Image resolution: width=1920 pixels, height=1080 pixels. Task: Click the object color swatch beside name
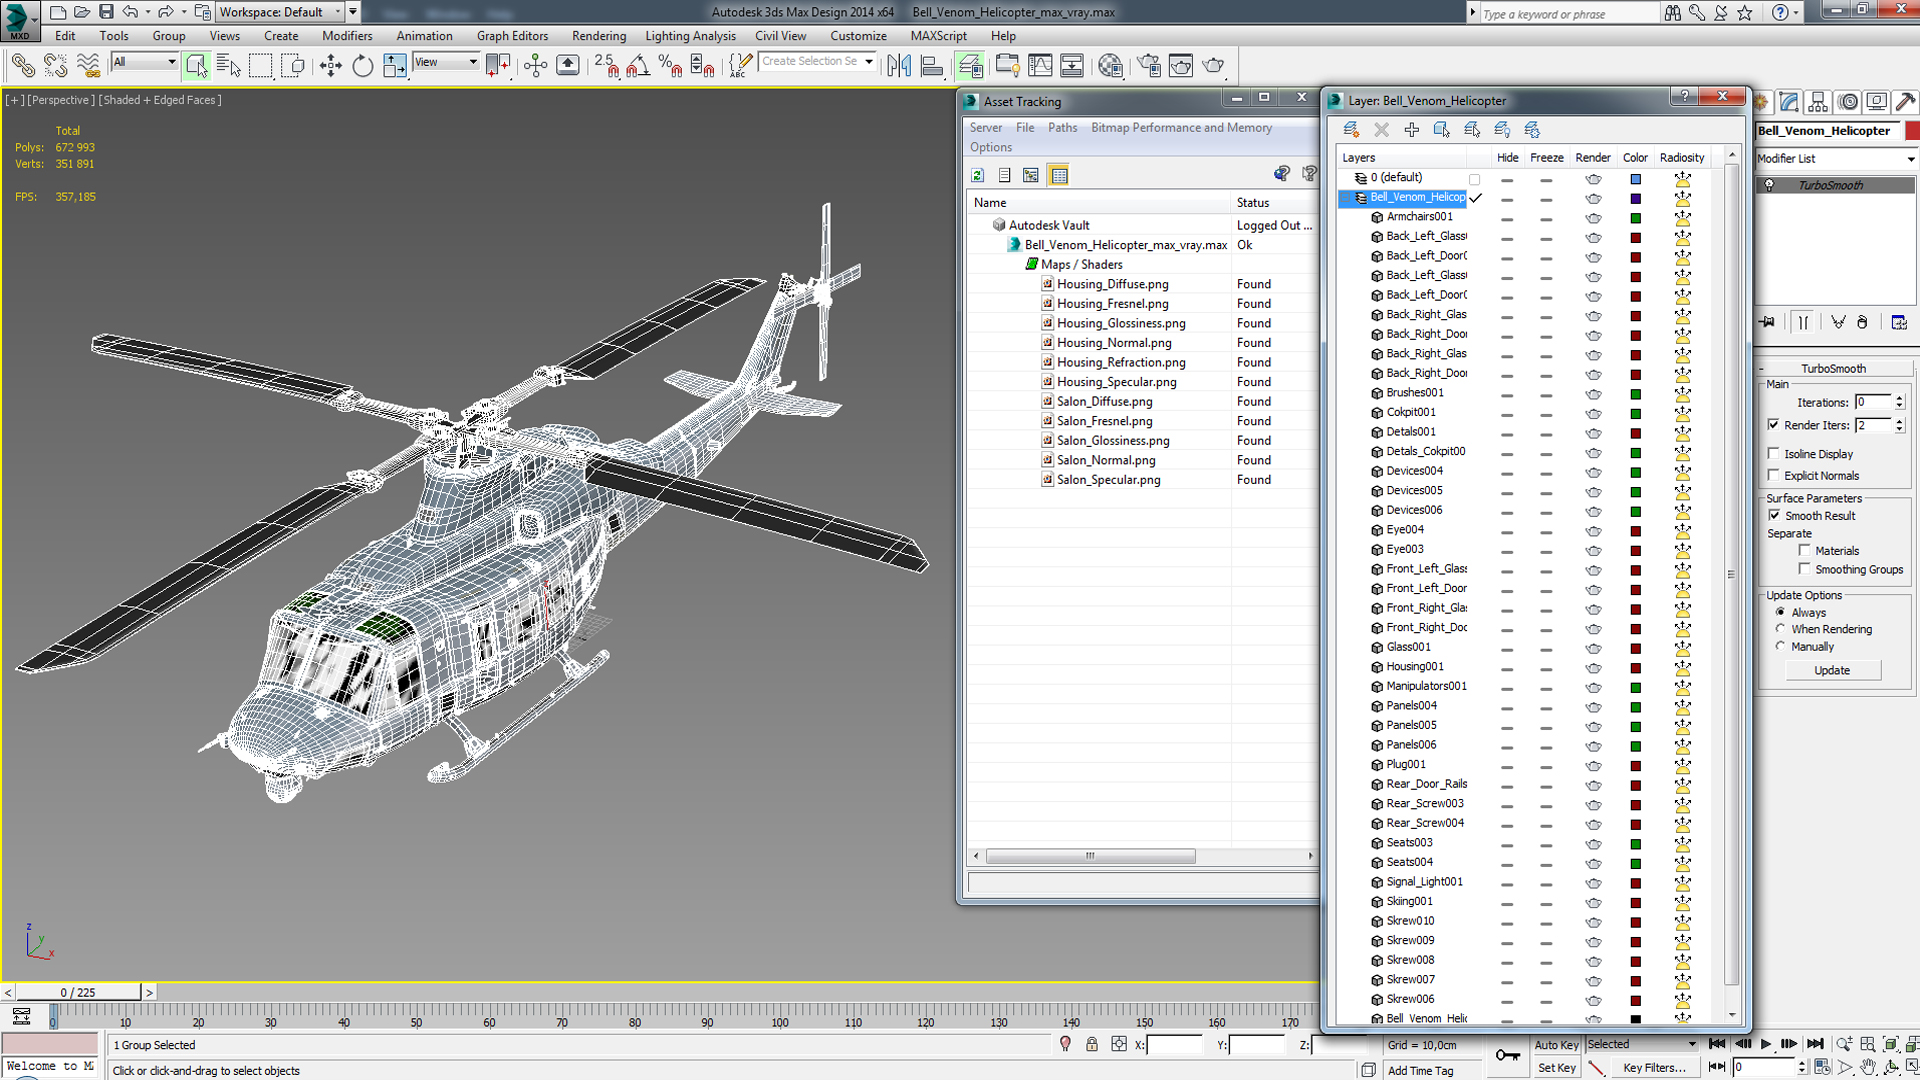coord(1911,131)
